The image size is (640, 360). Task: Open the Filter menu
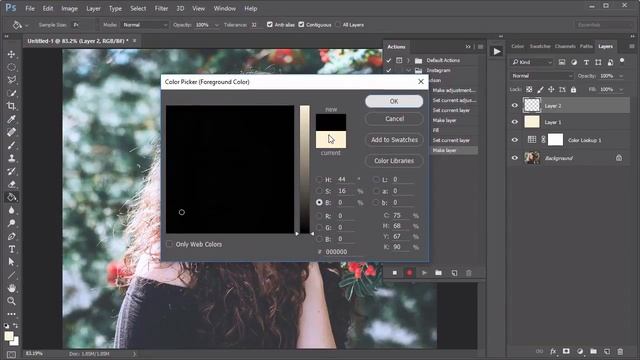coord(161,8)
